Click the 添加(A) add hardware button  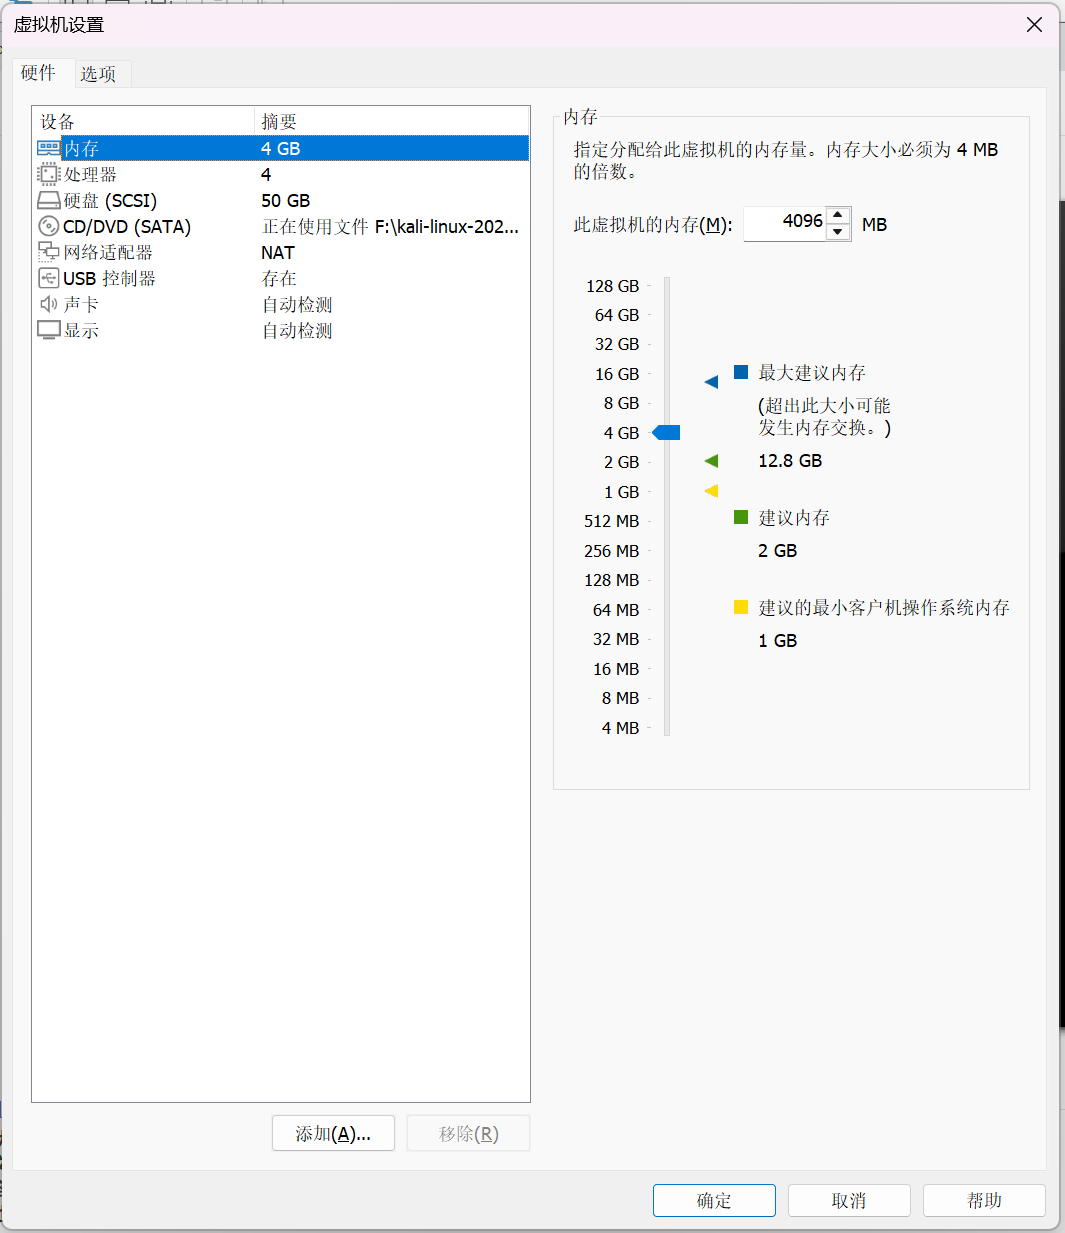[x=333, y=1133]
